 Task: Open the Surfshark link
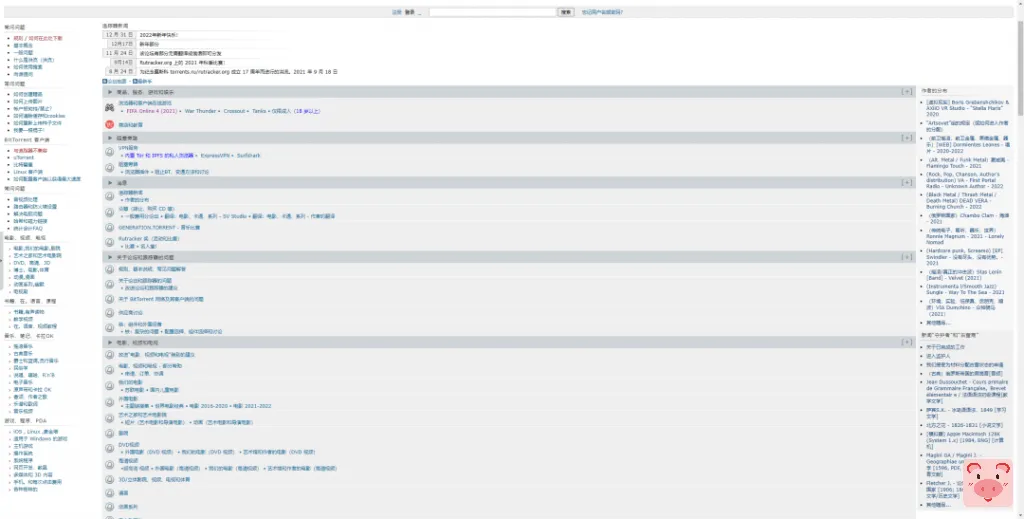tap(249, 156)
